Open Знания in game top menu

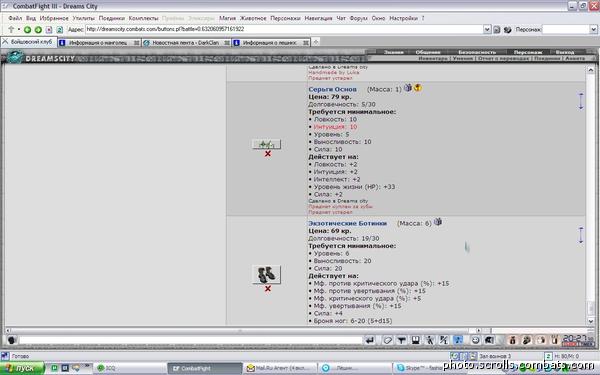pyautogui.click(x=394, y=52)
